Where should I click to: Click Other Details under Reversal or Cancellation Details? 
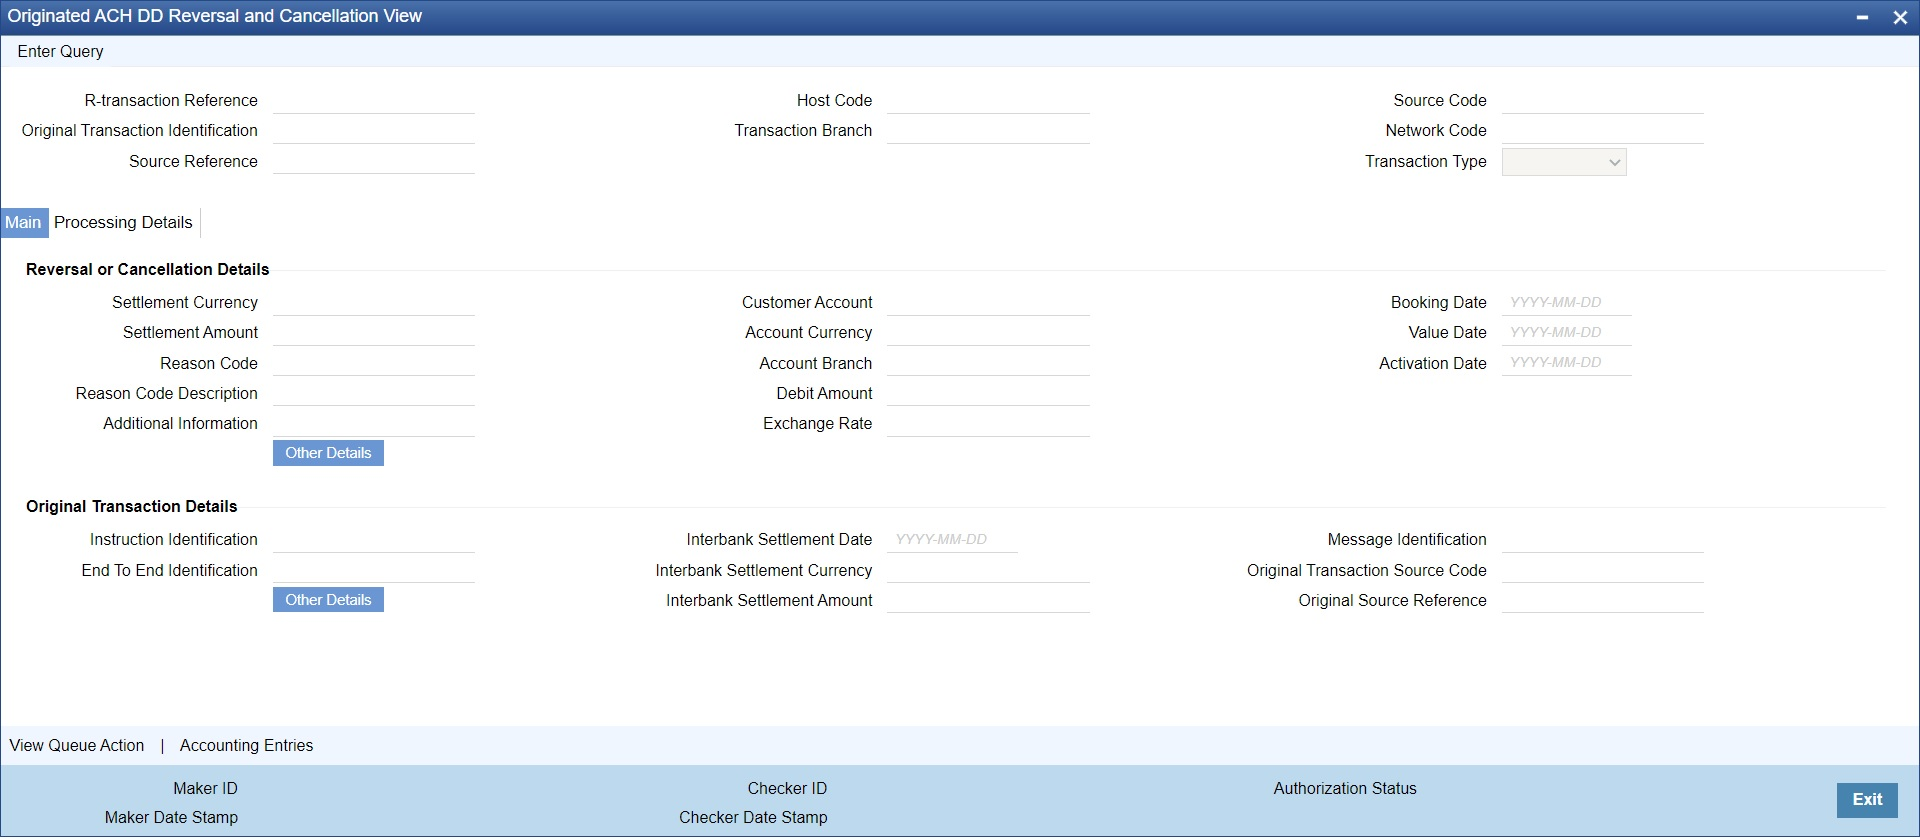click(328, 453)
